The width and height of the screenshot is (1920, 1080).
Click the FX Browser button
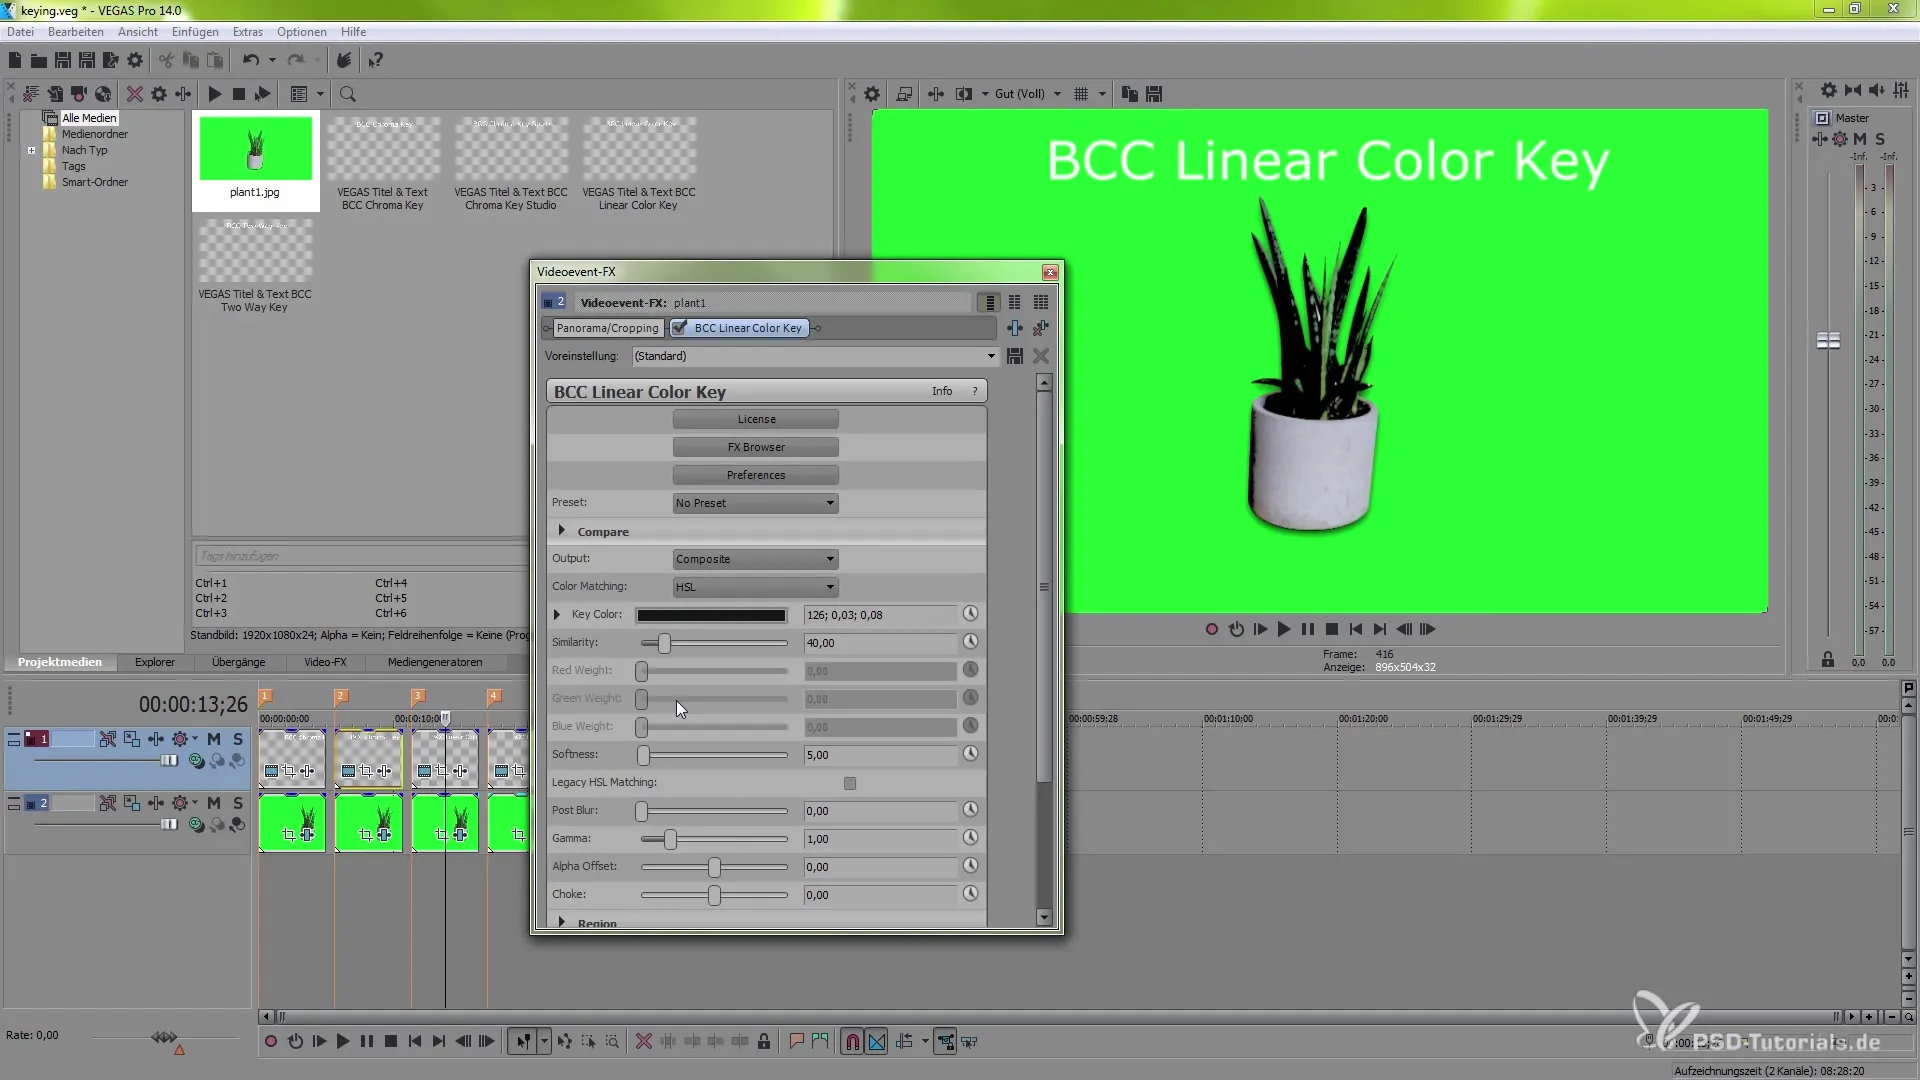coord(756,447)
